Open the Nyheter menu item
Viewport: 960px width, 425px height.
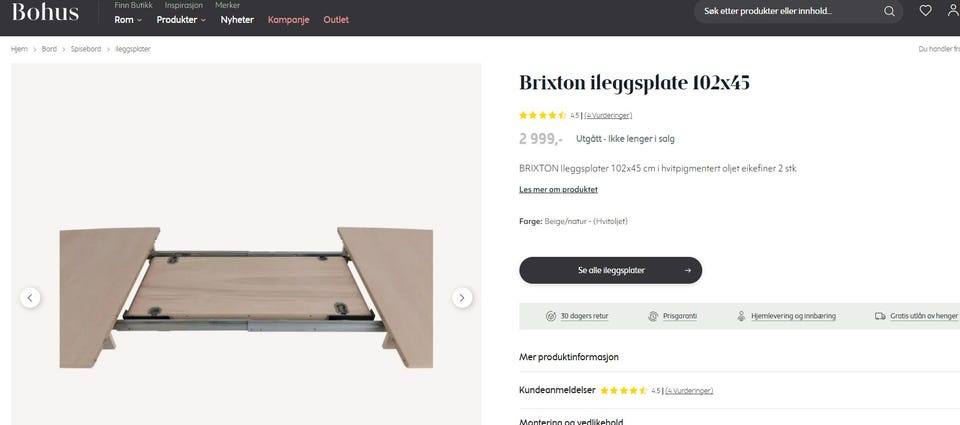click(237, 20)
